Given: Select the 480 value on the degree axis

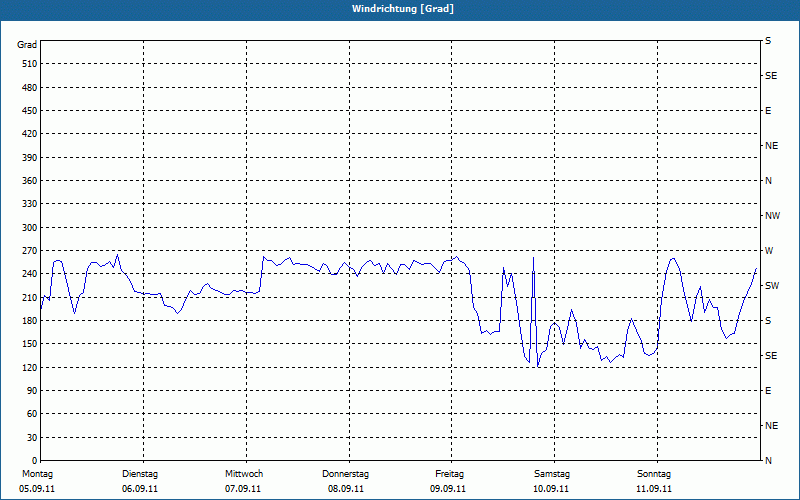Looking at the screenshot, I should click(x=29, y=87).
